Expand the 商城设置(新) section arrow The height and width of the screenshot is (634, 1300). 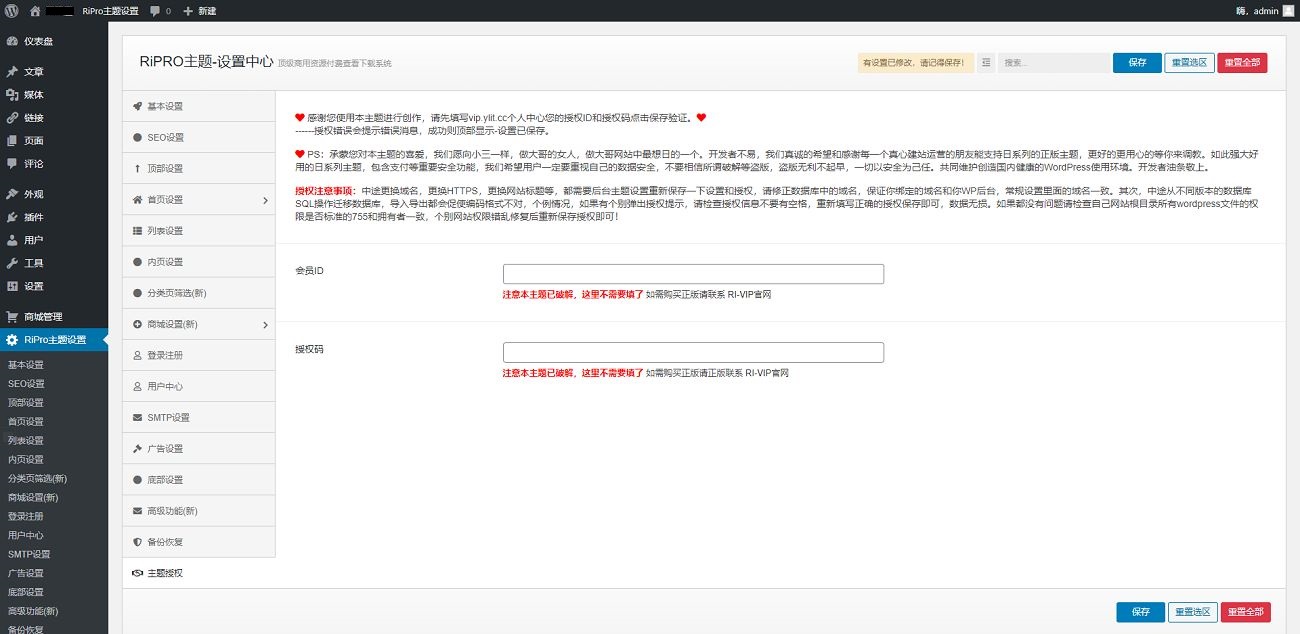click(x=265, y=324)
